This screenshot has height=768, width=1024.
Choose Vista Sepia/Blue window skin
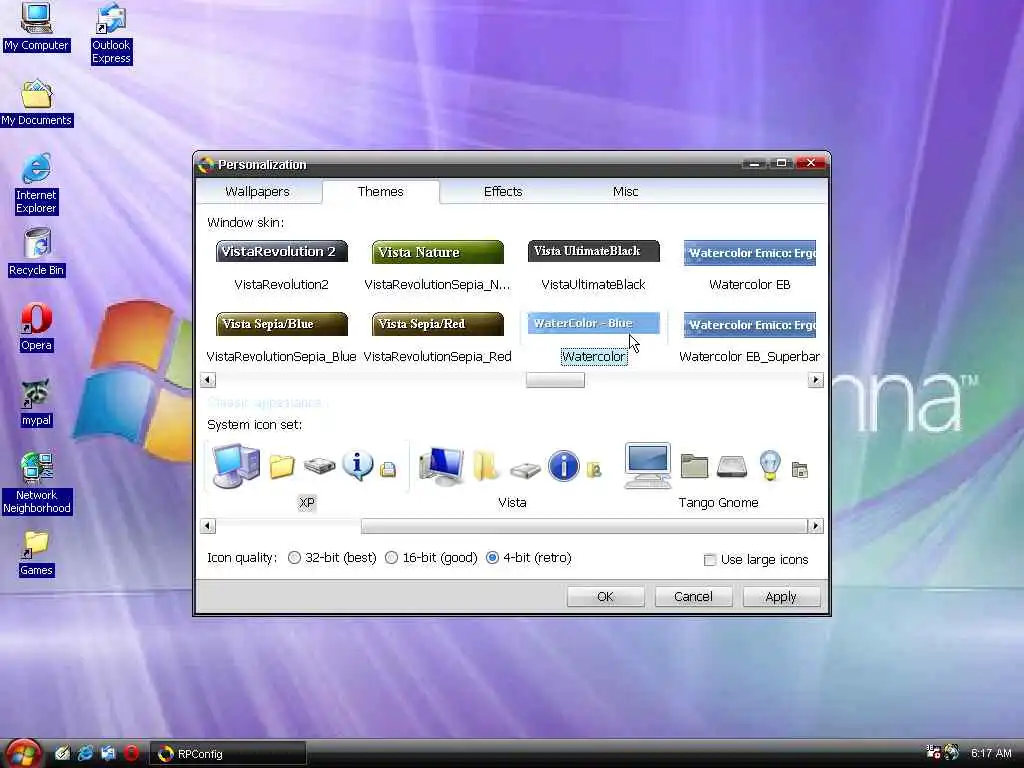(281, 324)
